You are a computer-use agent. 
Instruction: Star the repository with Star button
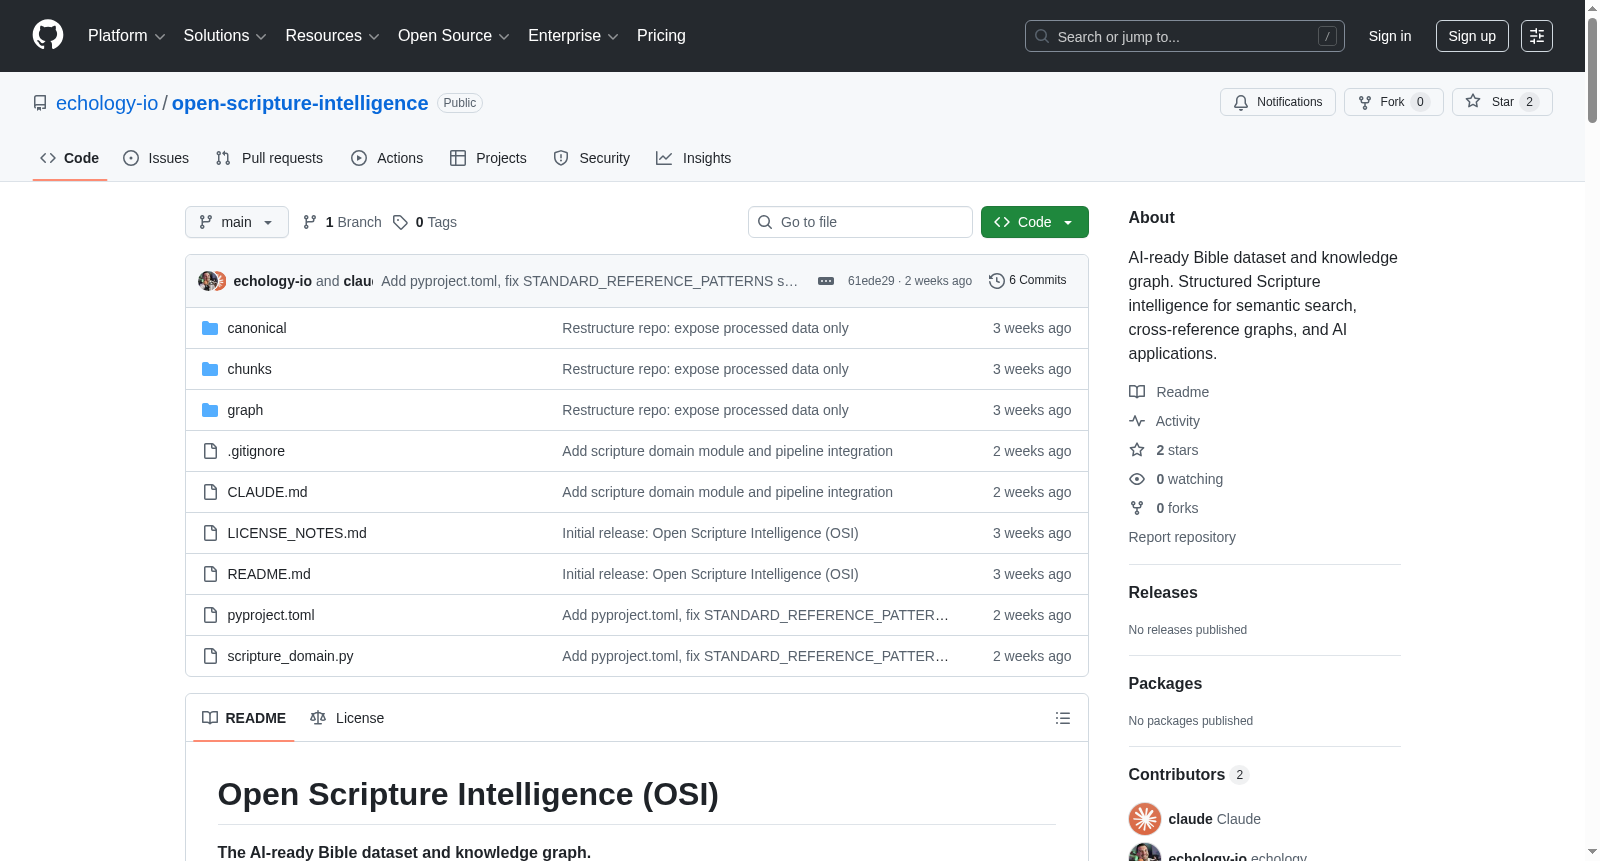click(x=1502, y=102)
